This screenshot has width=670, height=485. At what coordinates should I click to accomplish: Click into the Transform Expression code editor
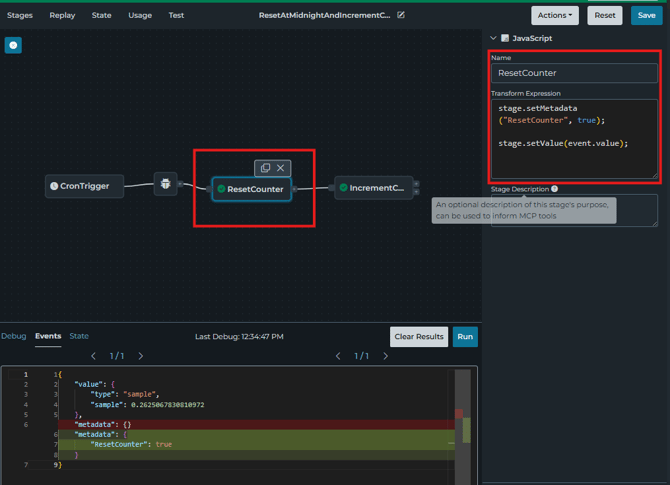574,138
